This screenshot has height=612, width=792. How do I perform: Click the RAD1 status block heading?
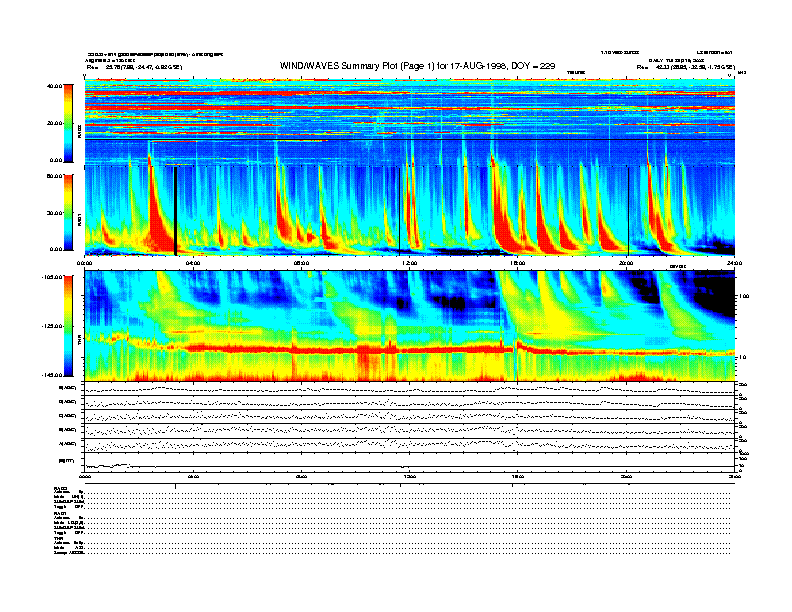tap(60, 514)
